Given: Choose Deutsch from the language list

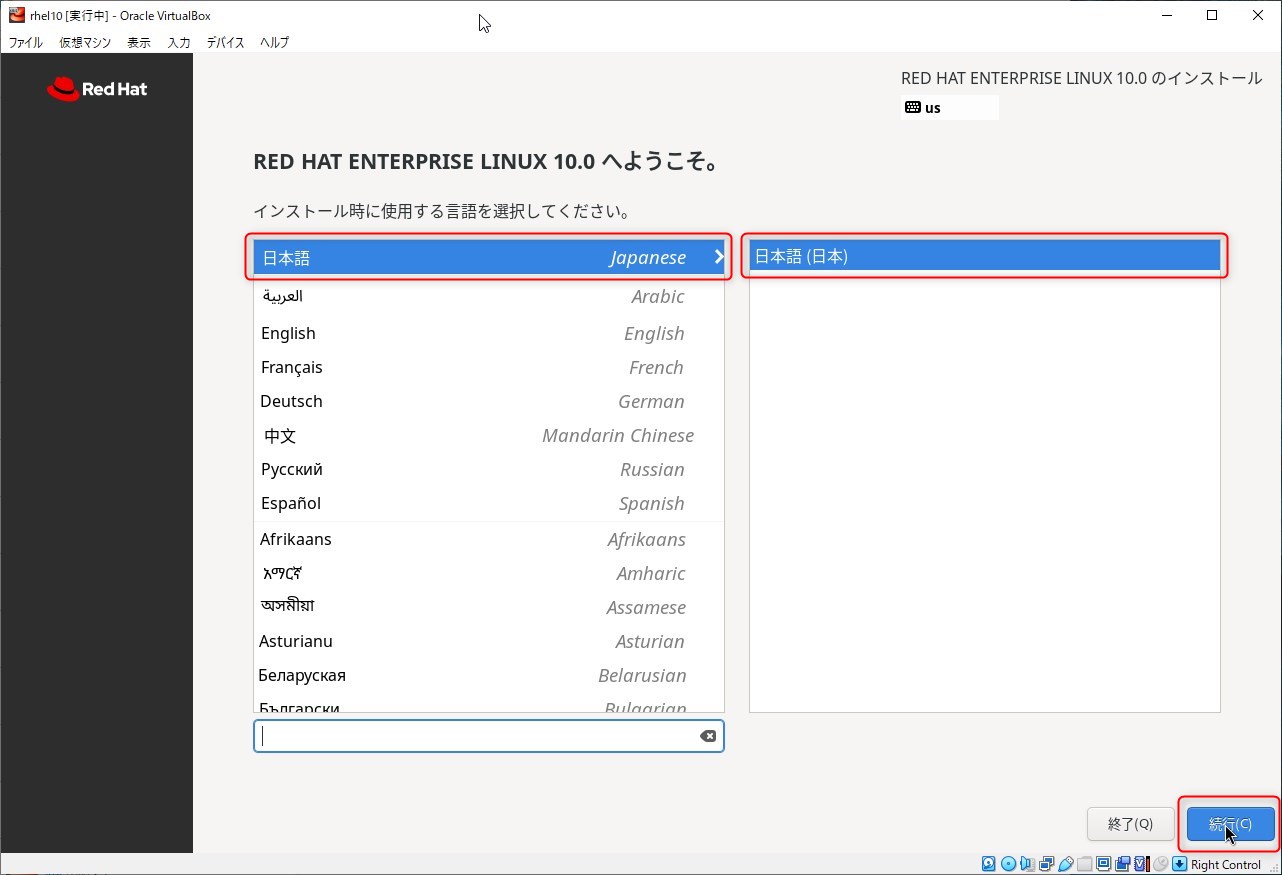Looking at the screenshot, I should tap(291, 401).
